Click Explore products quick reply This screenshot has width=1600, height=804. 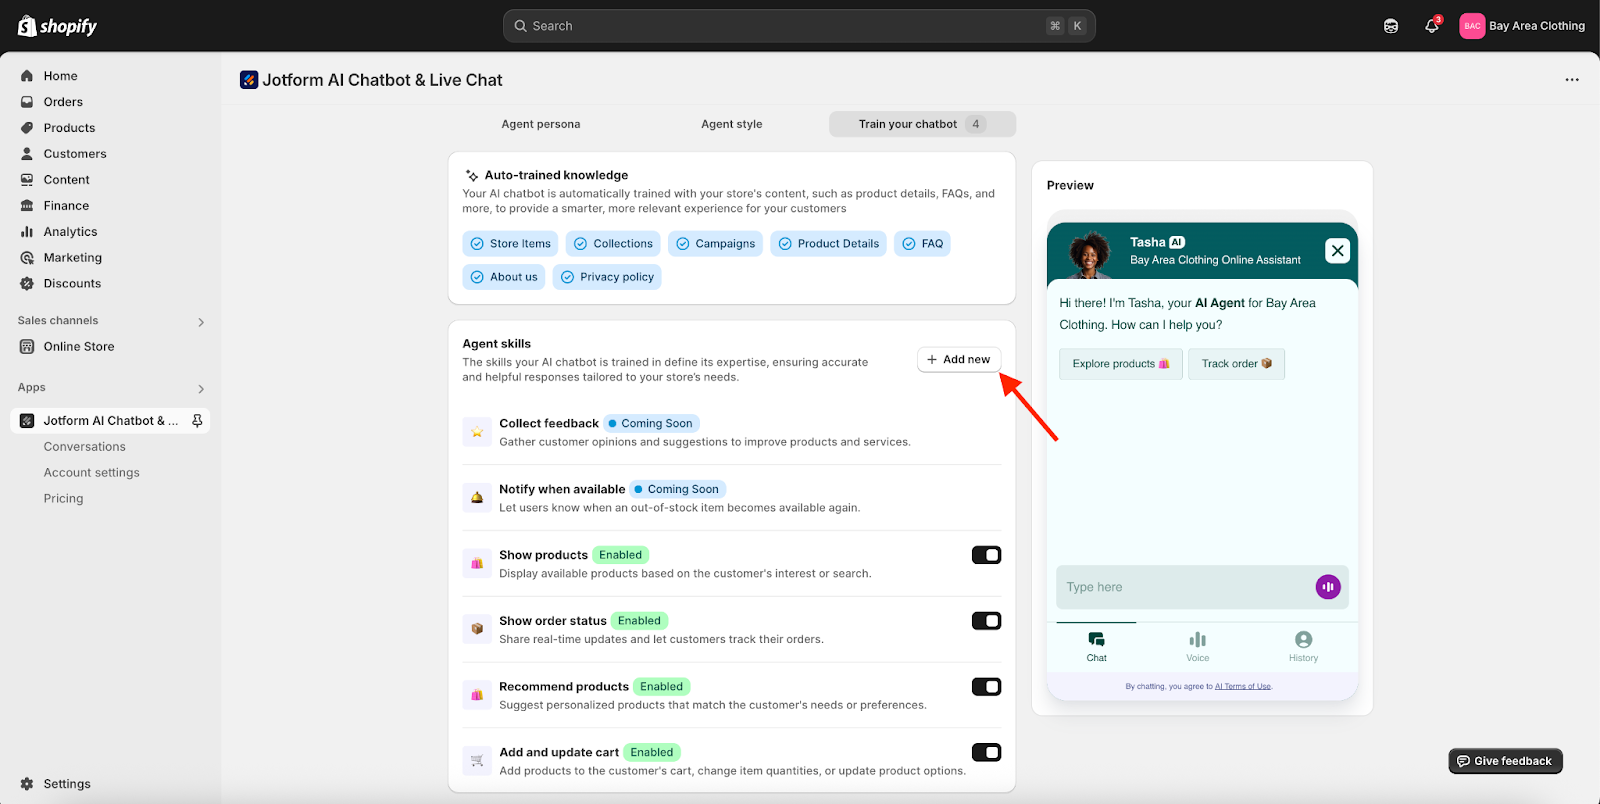(1121, 364)
